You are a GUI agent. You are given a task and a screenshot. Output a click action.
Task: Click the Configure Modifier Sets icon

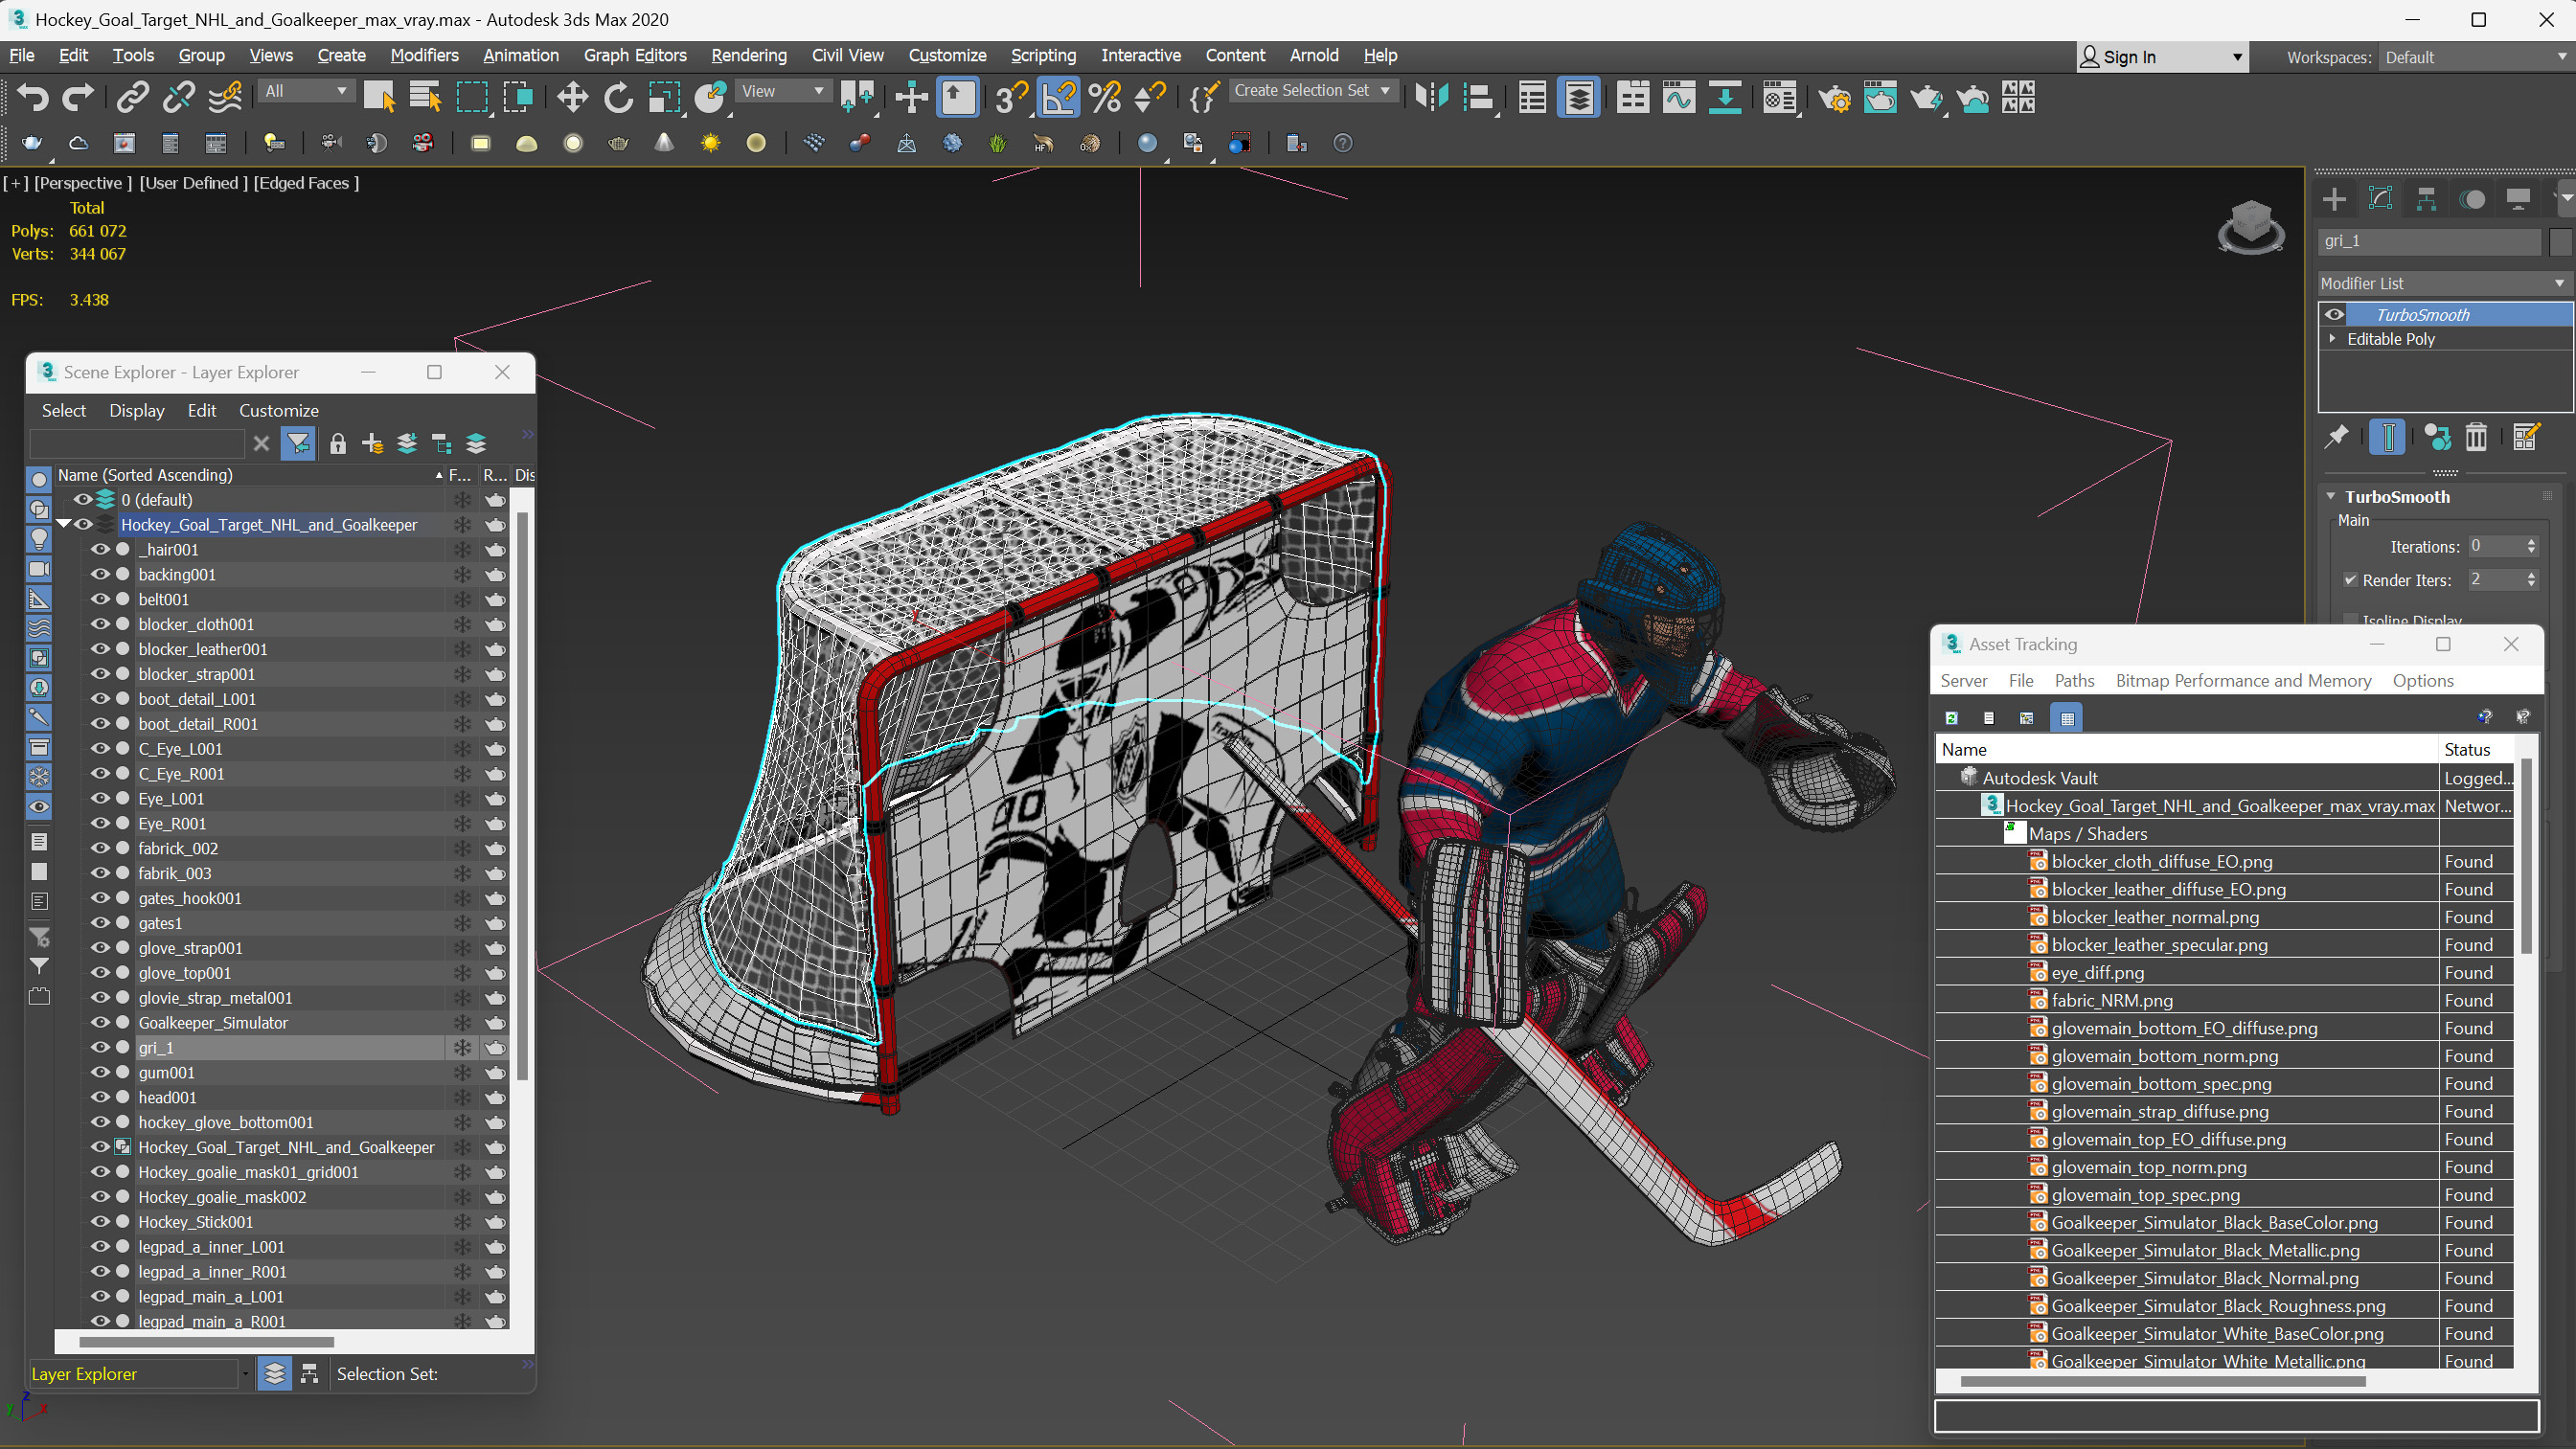click(x=2526, y=437)
